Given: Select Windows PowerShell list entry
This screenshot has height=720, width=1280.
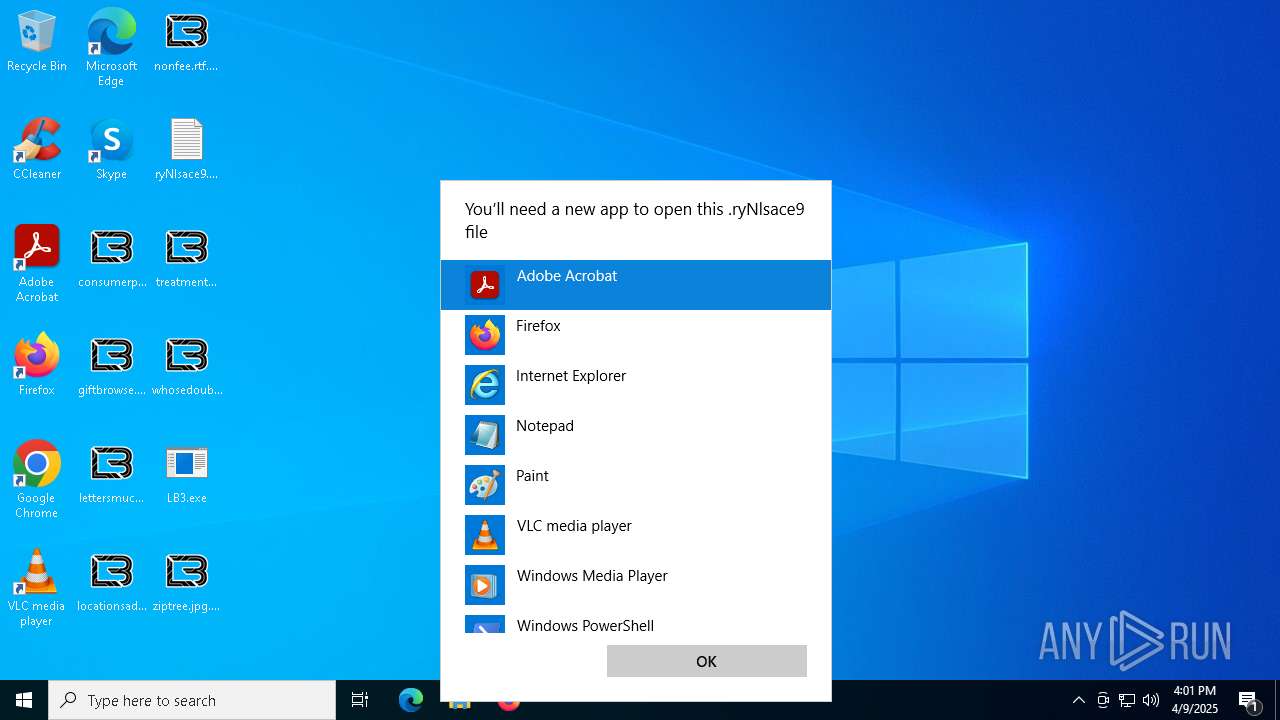Looking at the screenshot, I should 635,623.
